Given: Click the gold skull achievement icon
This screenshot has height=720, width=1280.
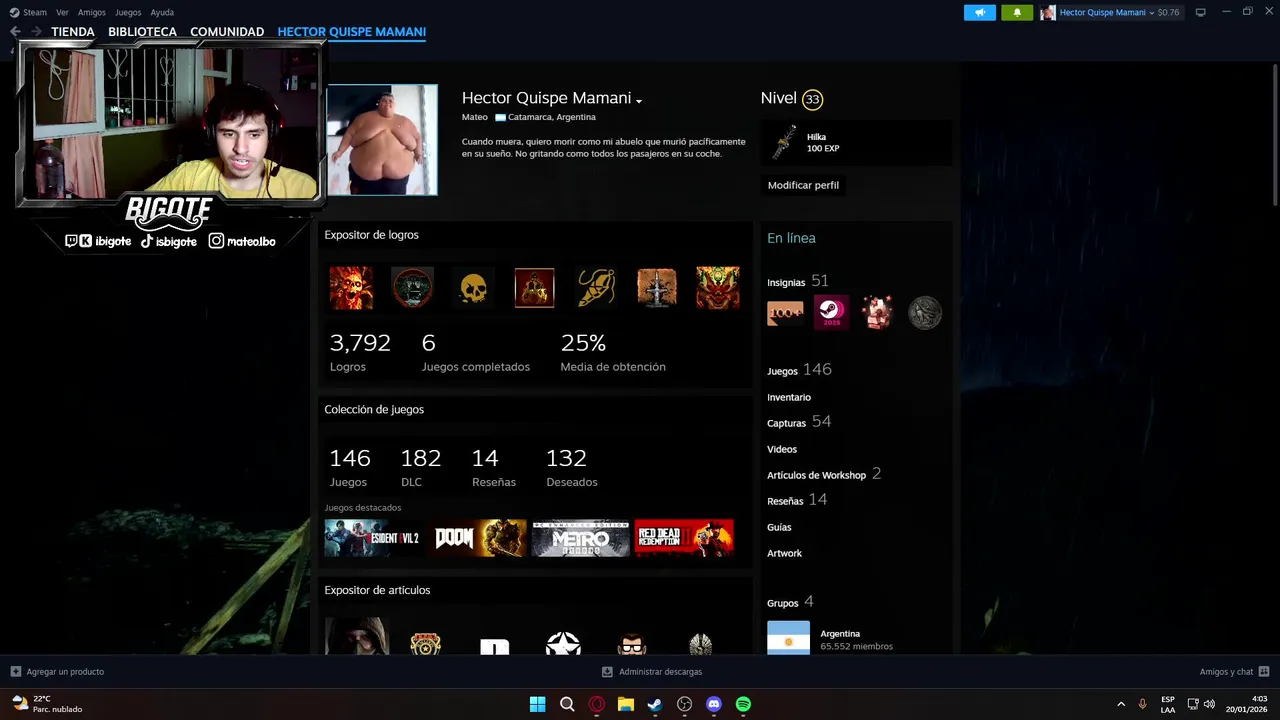Looking at the screenshot, I should [473, 288].
